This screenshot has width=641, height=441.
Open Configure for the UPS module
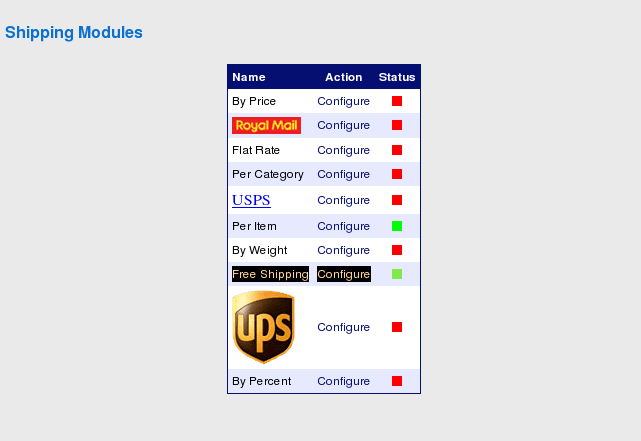coord(343,327)
